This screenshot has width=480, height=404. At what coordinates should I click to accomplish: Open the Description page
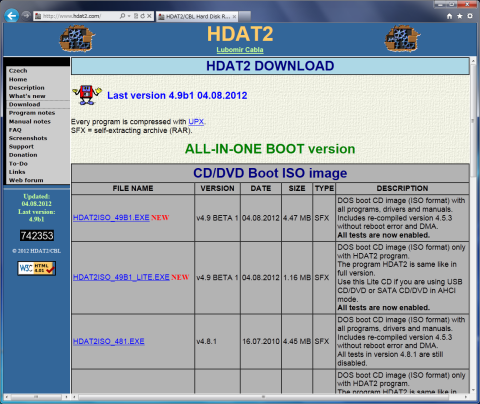pos(27,88)
